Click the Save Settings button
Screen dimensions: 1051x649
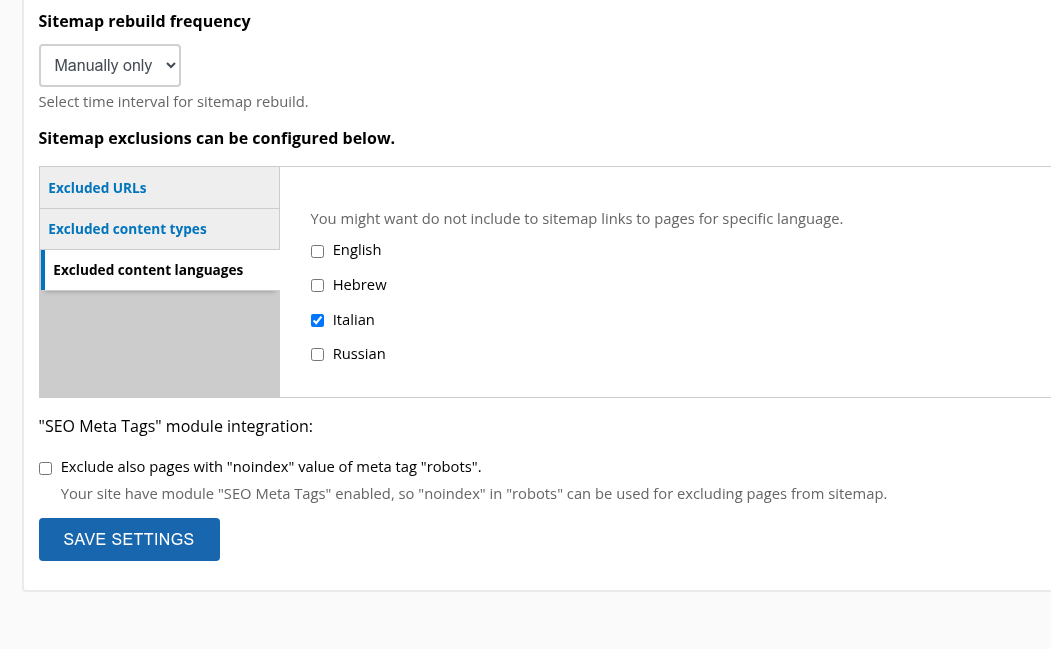click(x=129, y=540)
